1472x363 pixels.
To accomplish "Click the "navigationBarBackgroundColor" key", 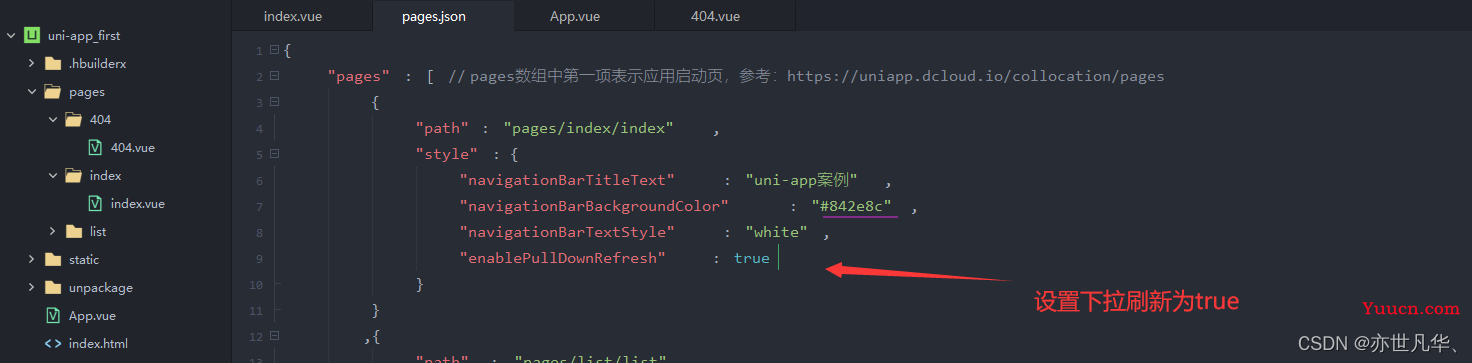I will (x=593, y=206).
